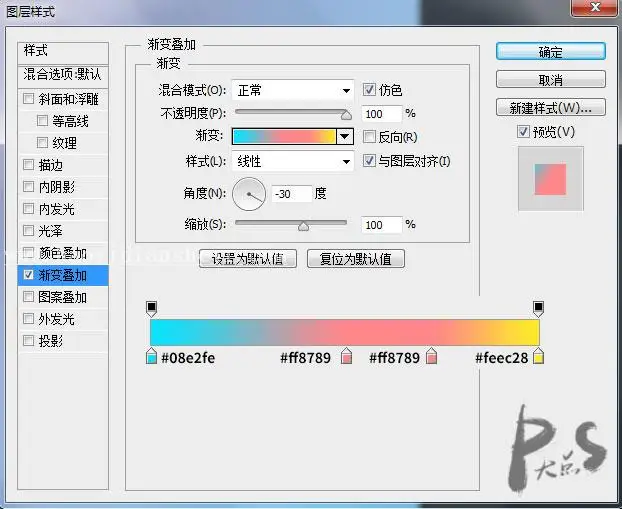Viewport: 622px width, 509px height.
Task: Click the style preview thumbnail
Action: click(x=551, y=179)
